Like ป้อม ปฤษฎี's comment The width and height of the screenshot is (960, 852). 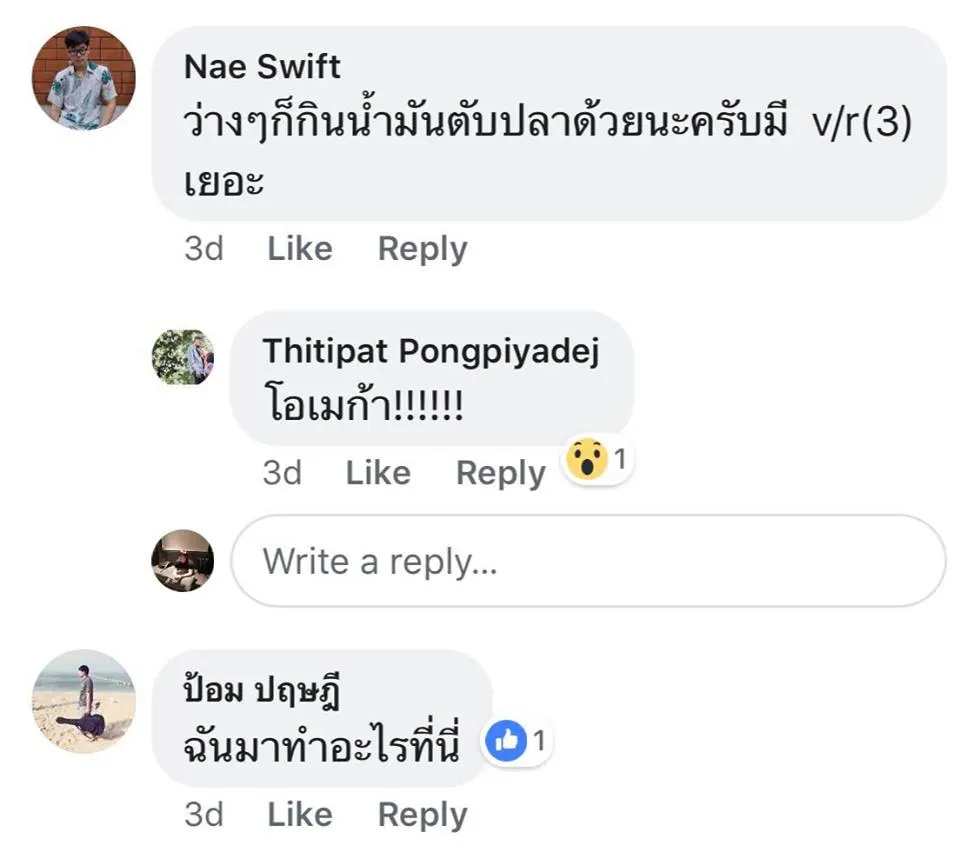pyautogui.click(x=299, y=815)
